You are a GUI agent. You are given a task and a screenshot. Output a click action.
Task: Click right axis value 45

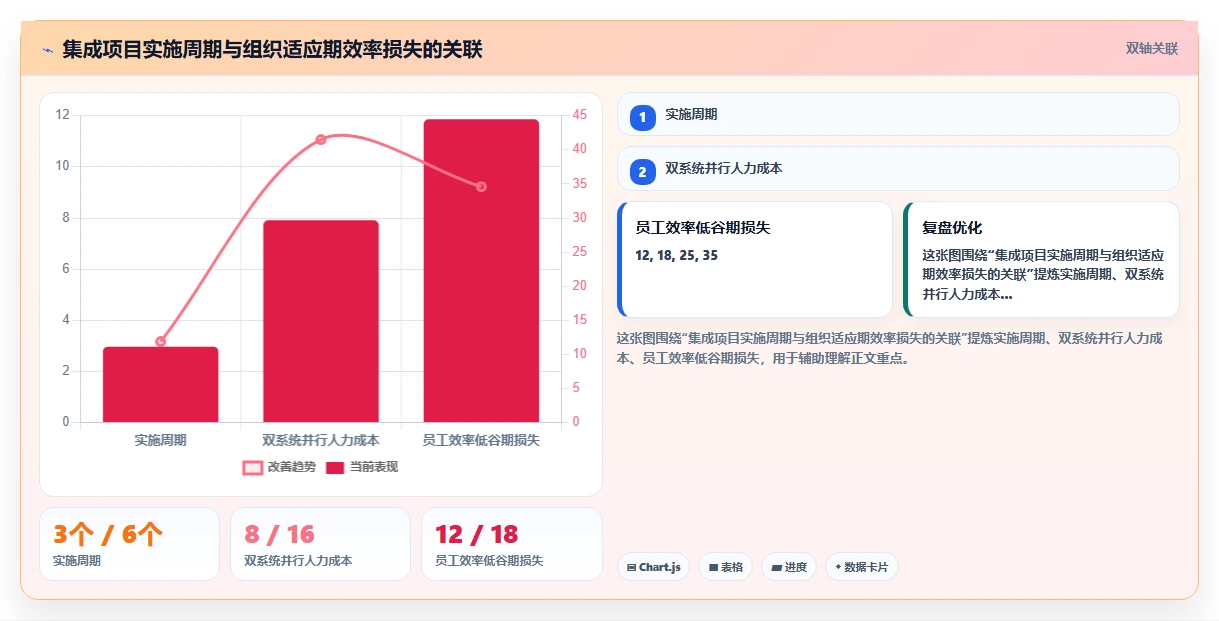click(580, 115)
